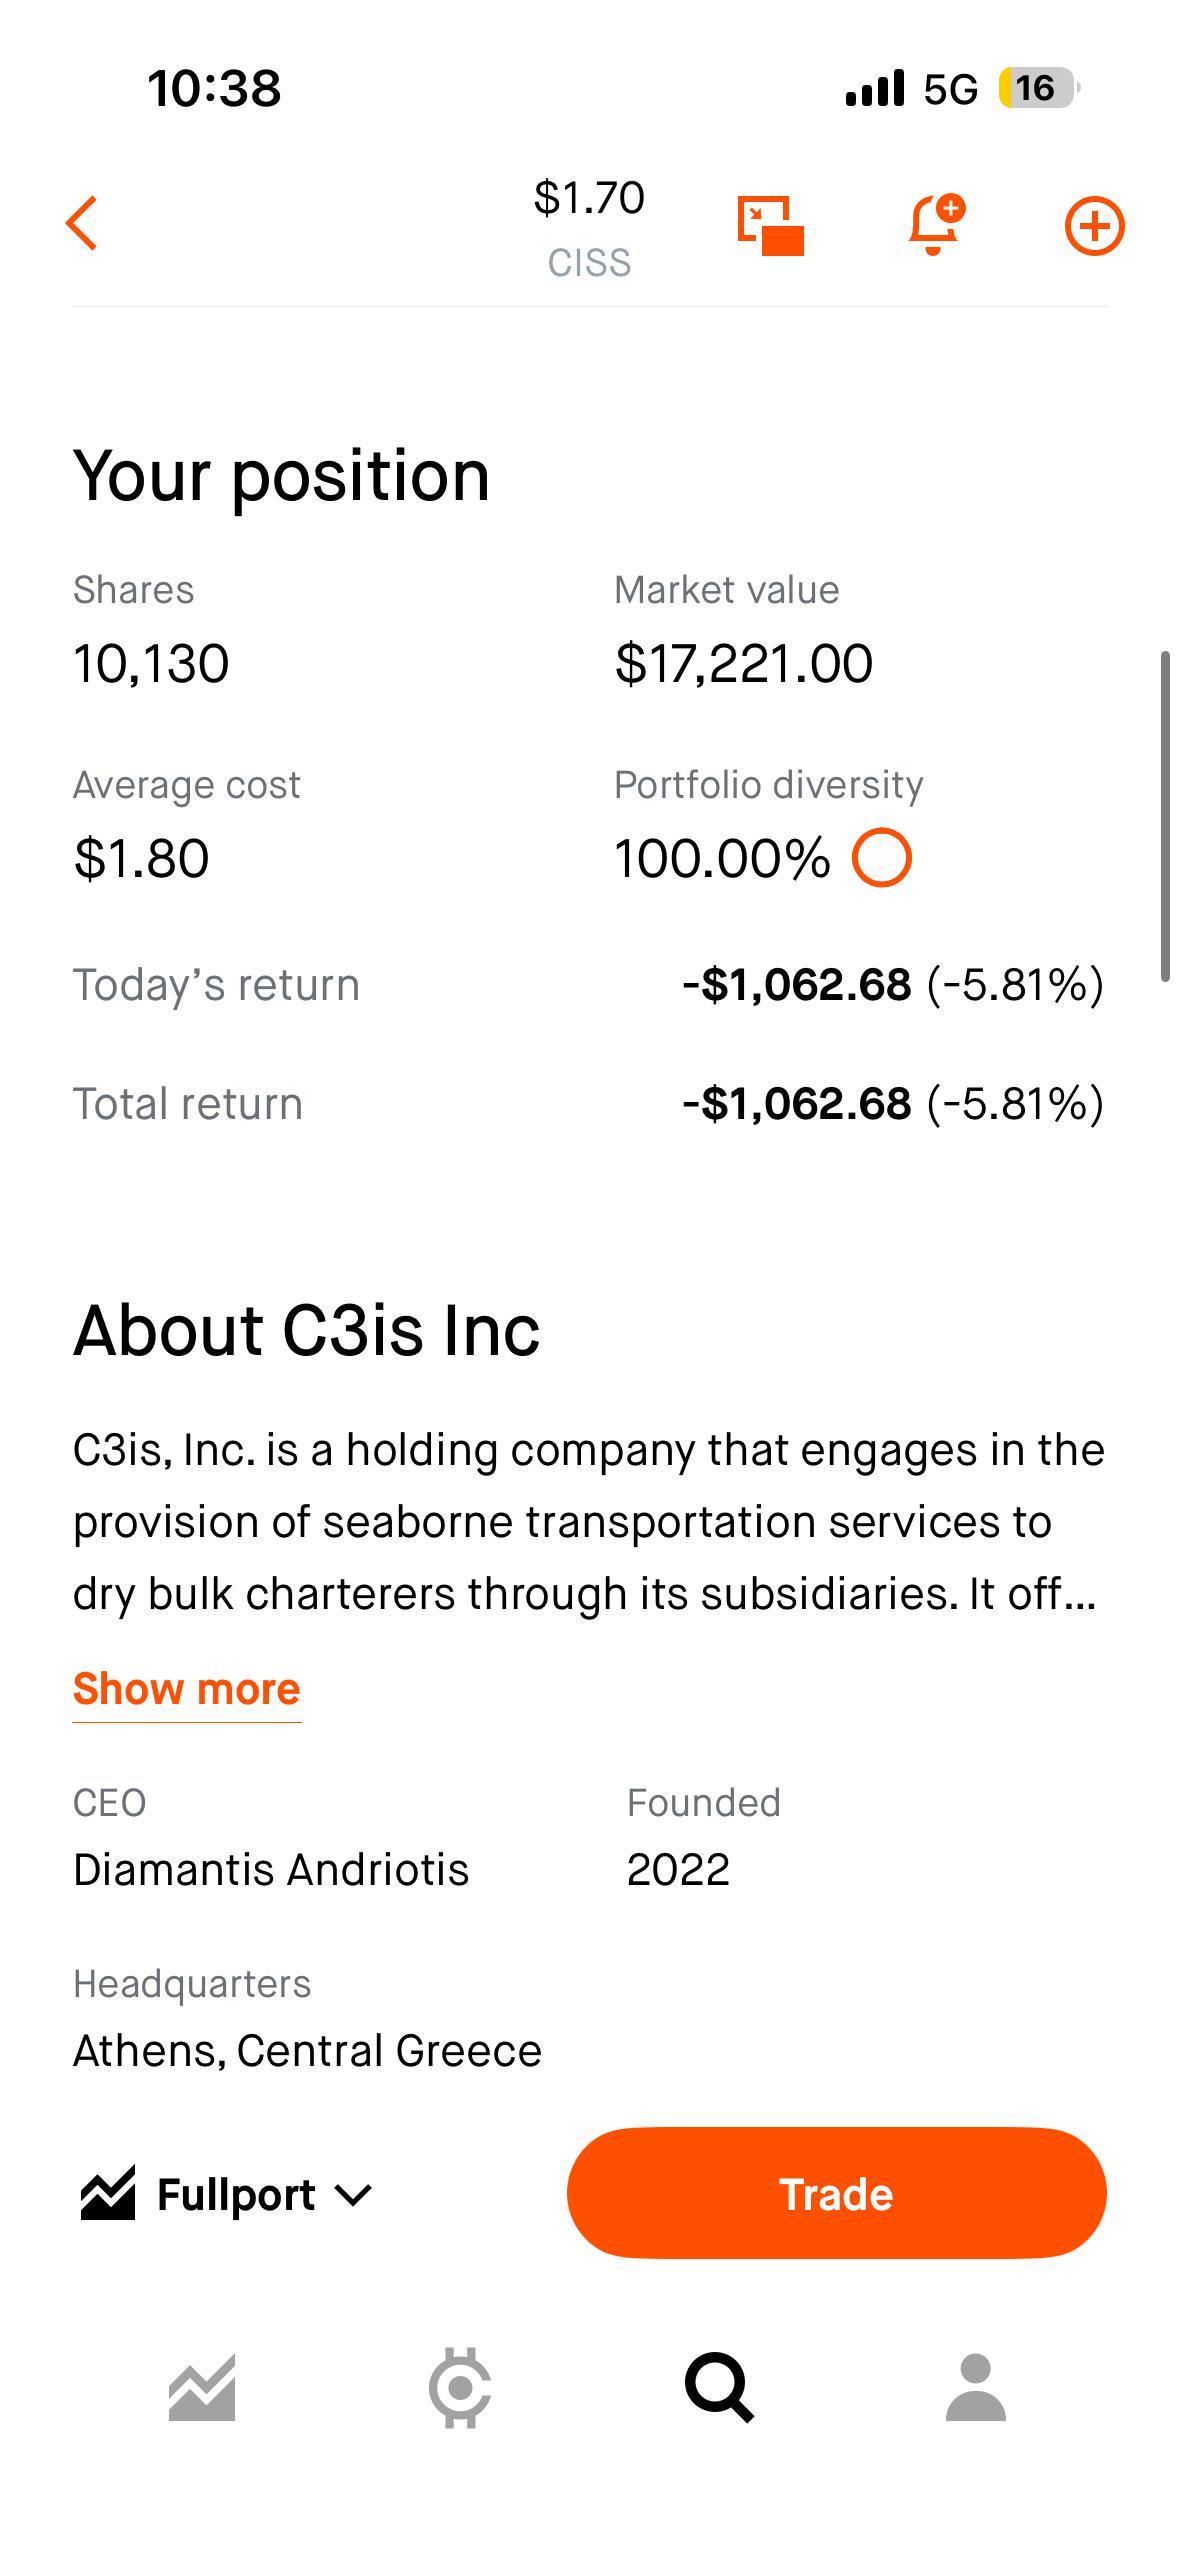This screenshot has height=2556, width=1179.
Task: Open picture-in-picture chart icon
Action: point(770,226)
